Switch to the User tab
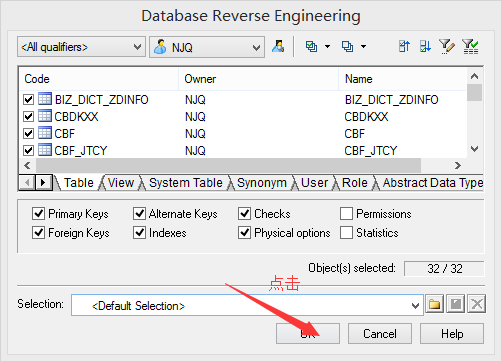Screen dimensions: 502x362 [314, 183]
